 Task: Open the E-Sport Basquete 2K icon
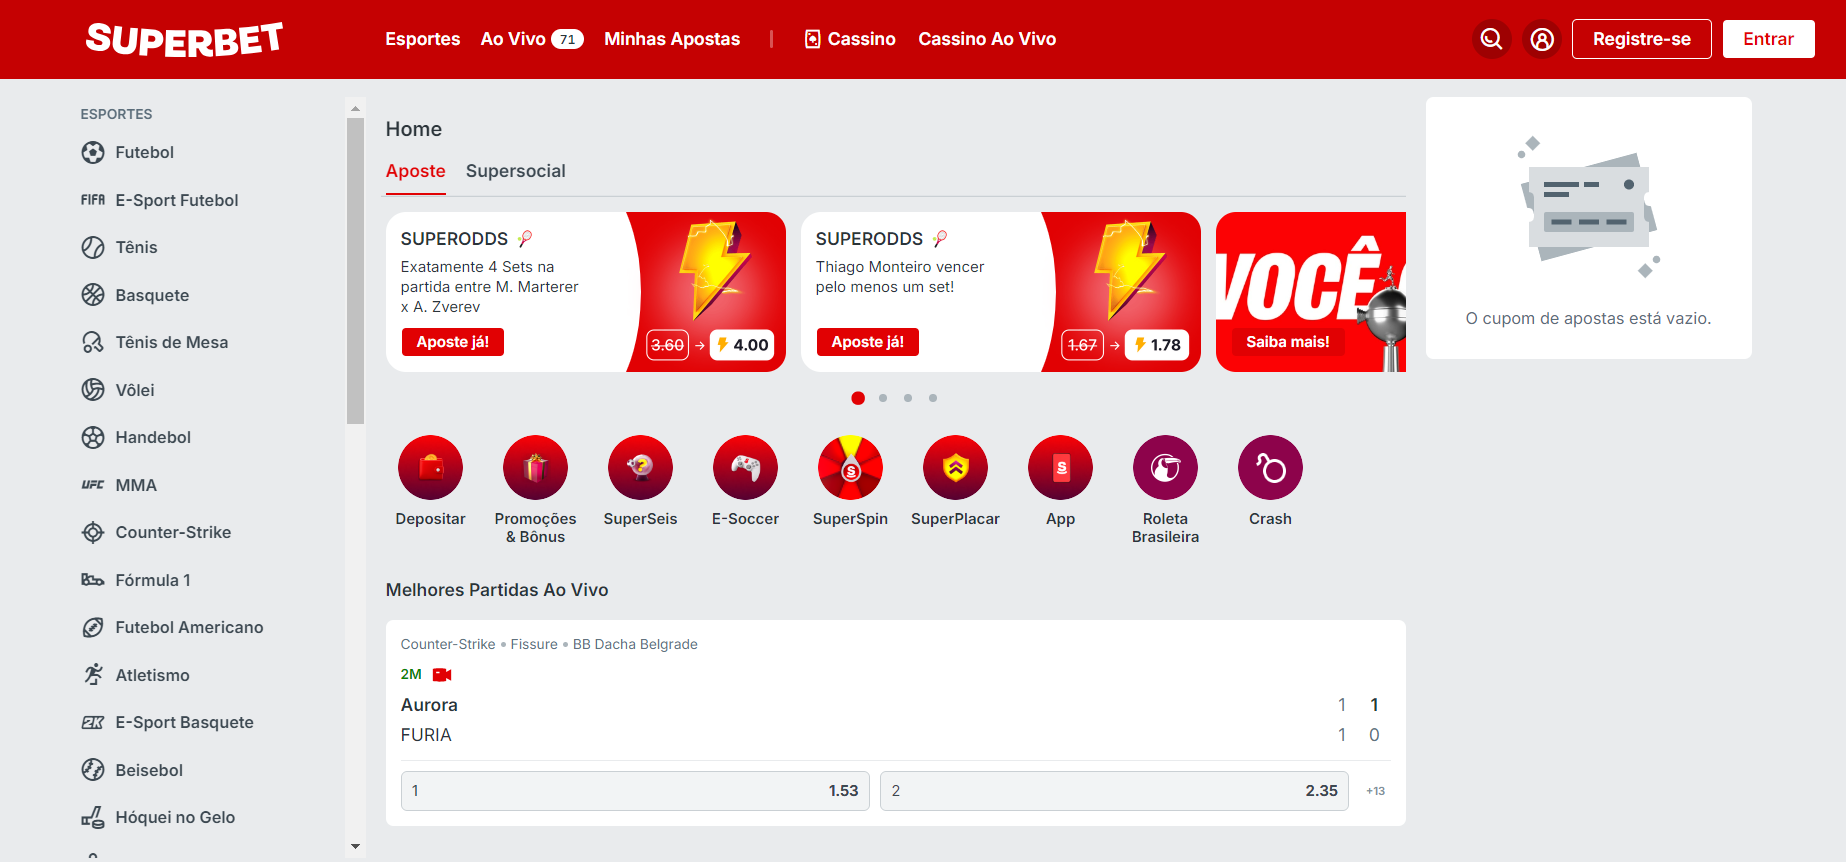(93, 722)
